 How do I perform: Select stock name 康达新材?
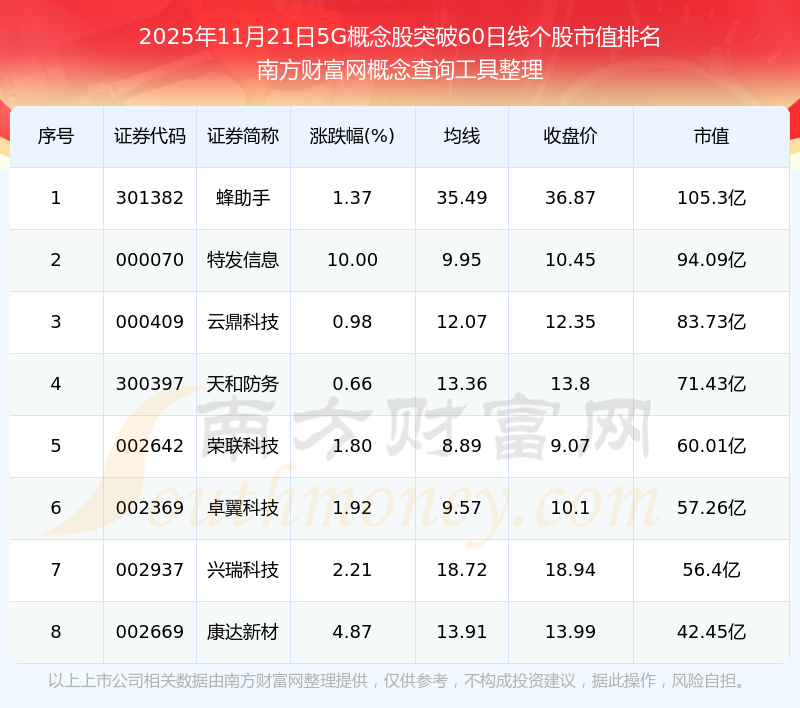coord(243,632)
